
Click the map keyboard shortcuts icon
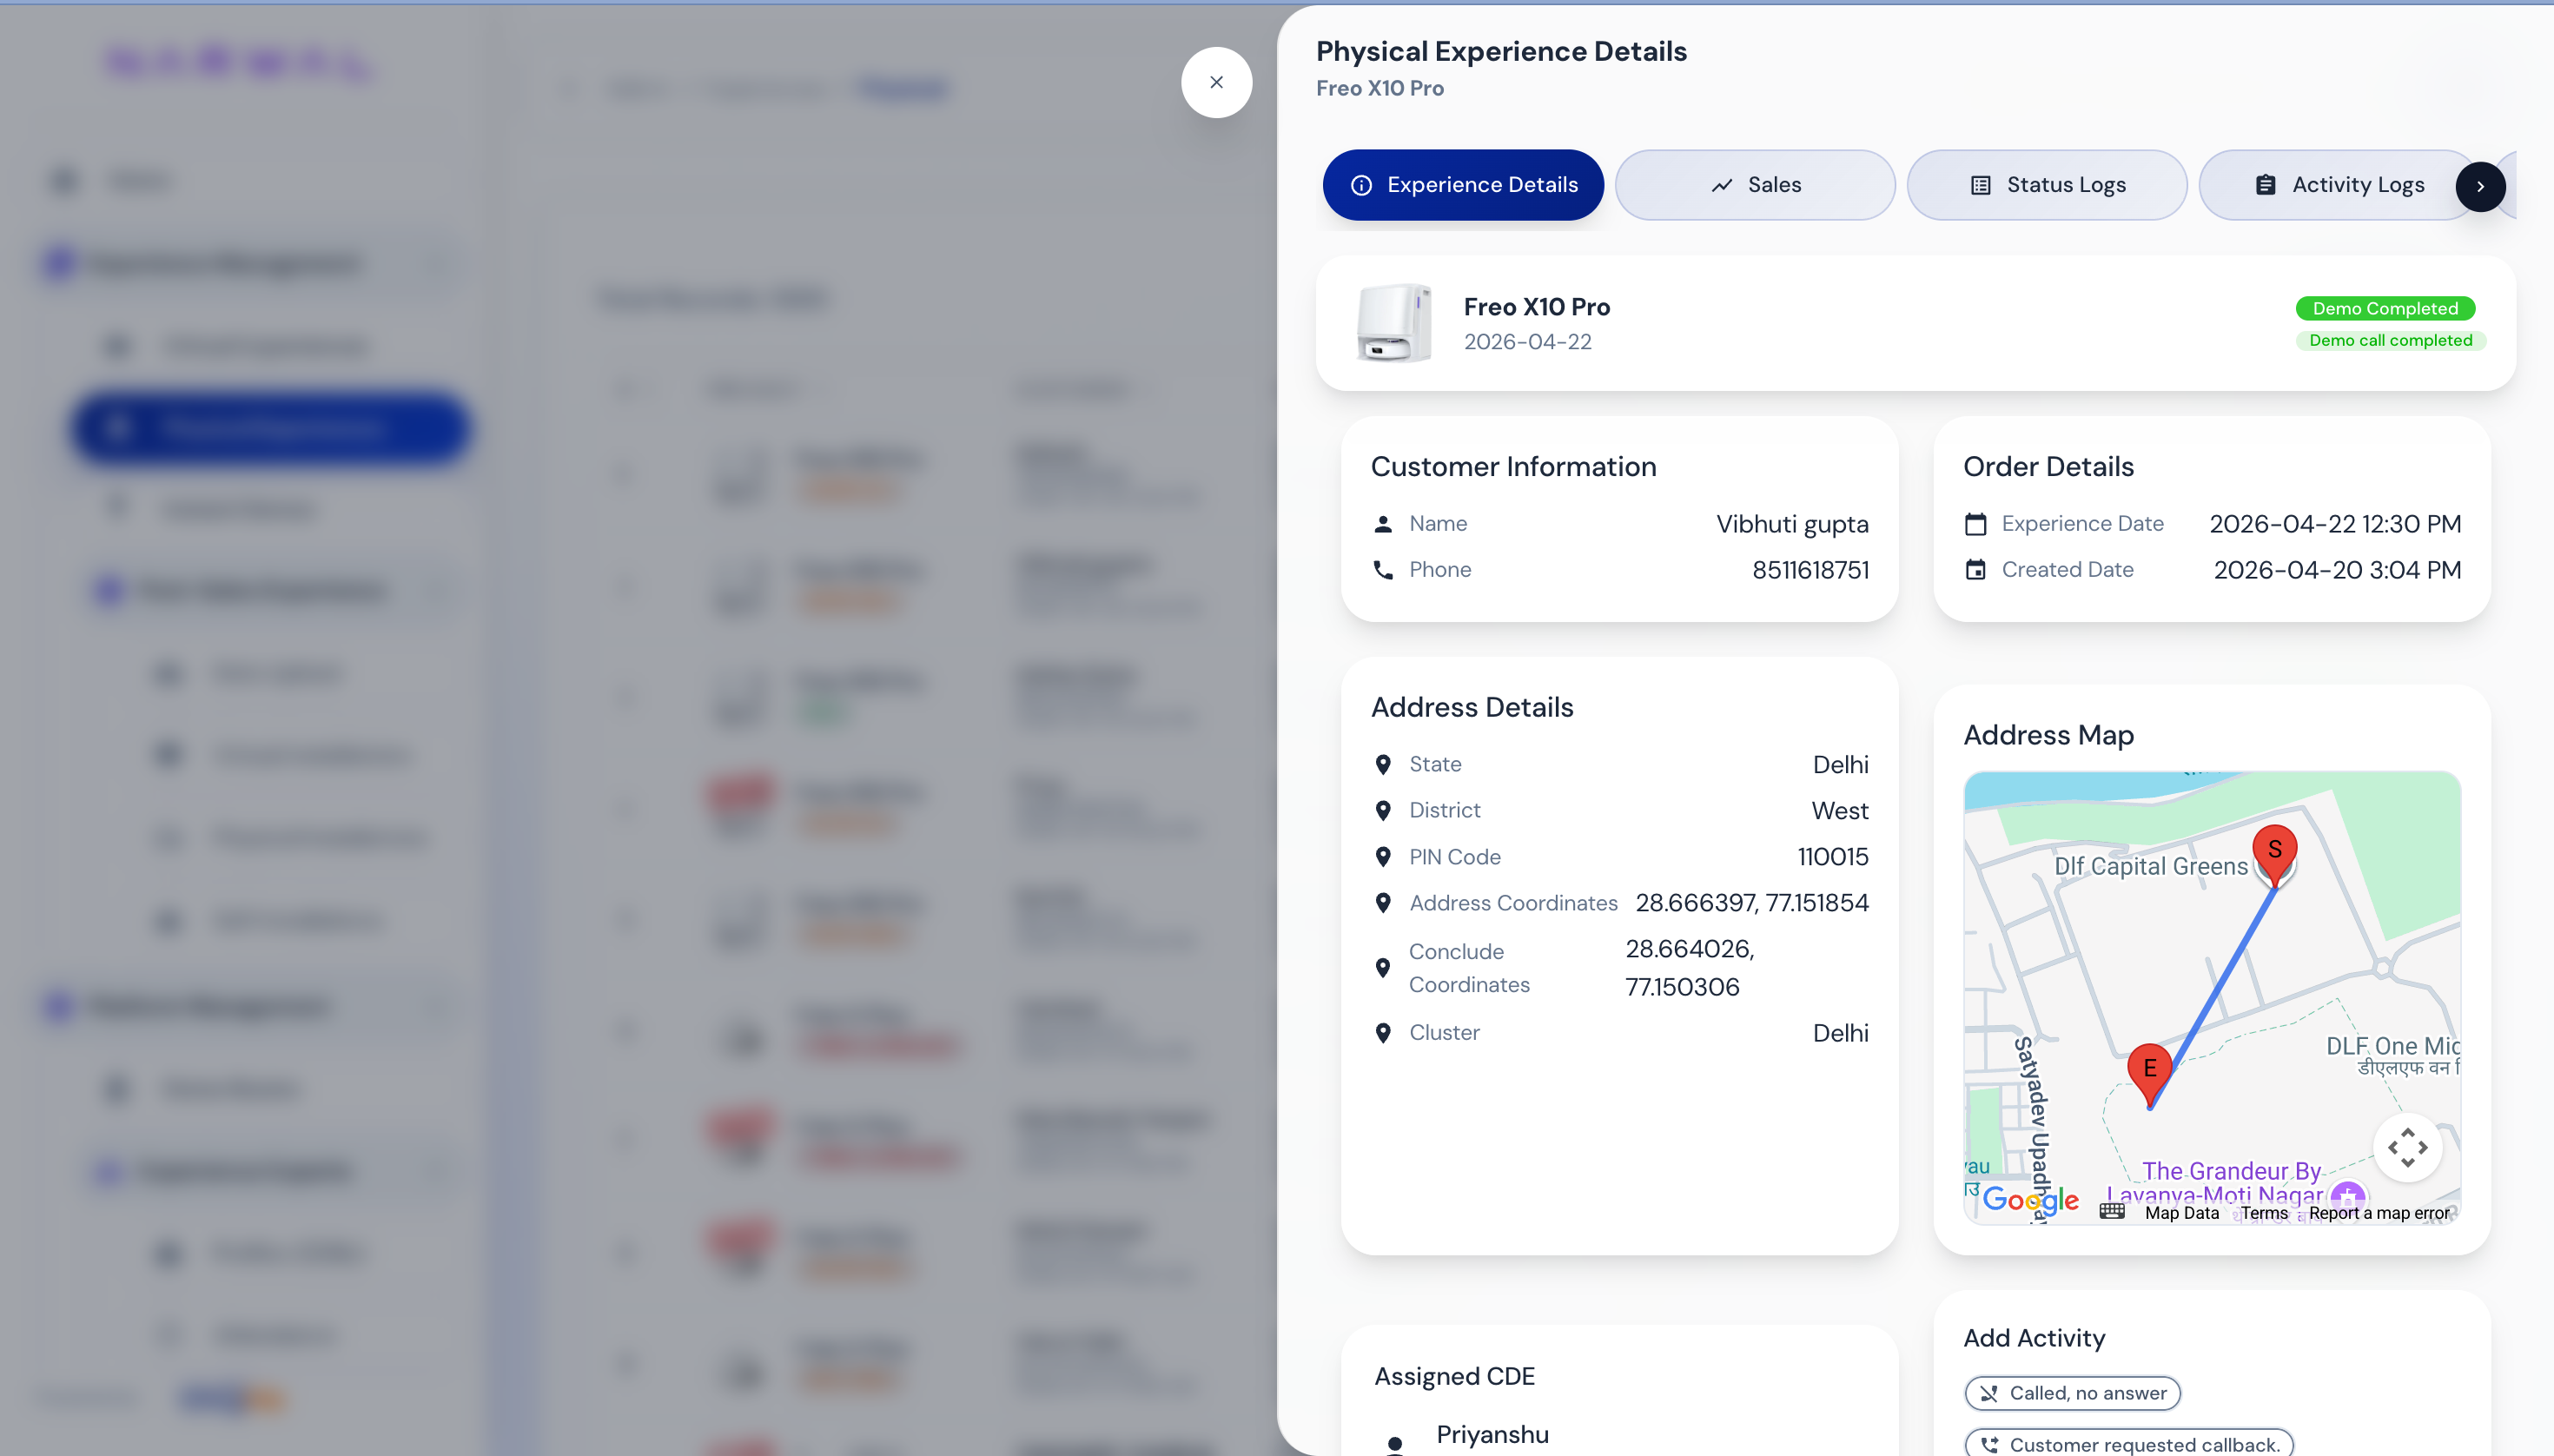point(2112,1212)
